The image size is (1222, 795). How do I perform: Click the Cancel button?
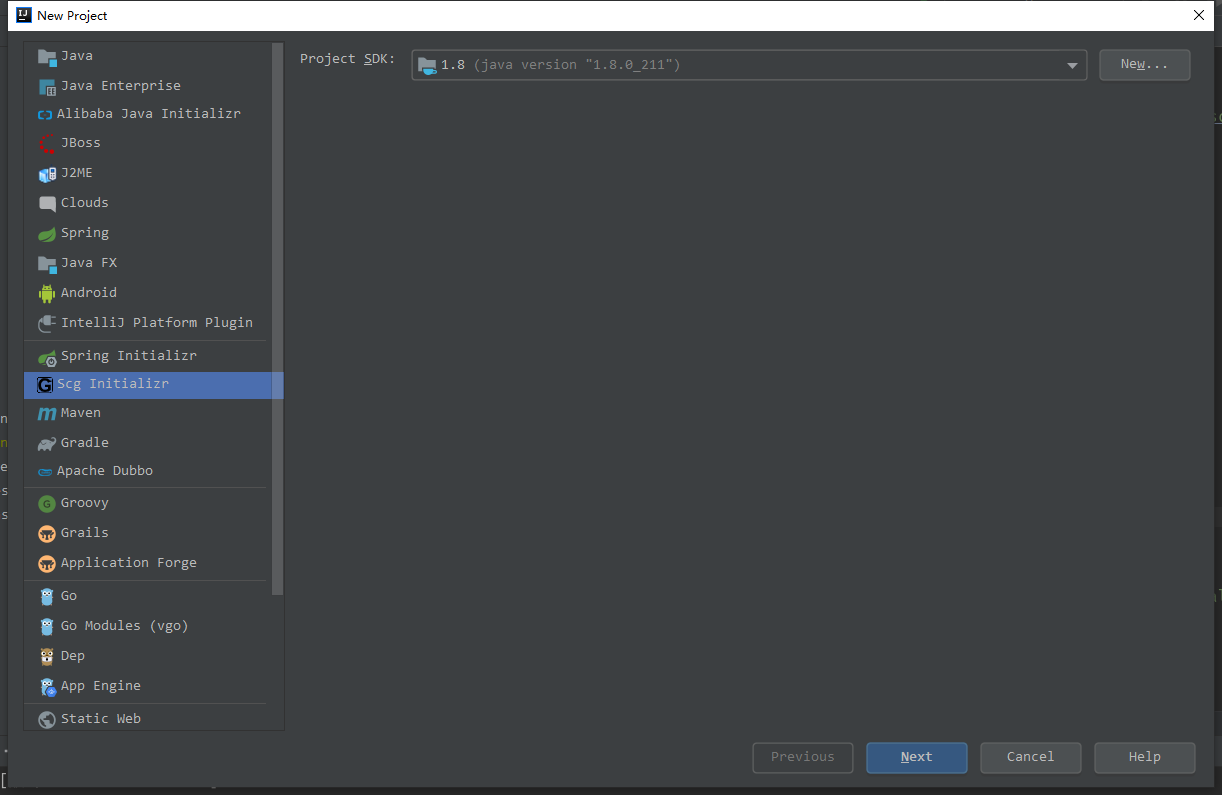coord(1030,757)
